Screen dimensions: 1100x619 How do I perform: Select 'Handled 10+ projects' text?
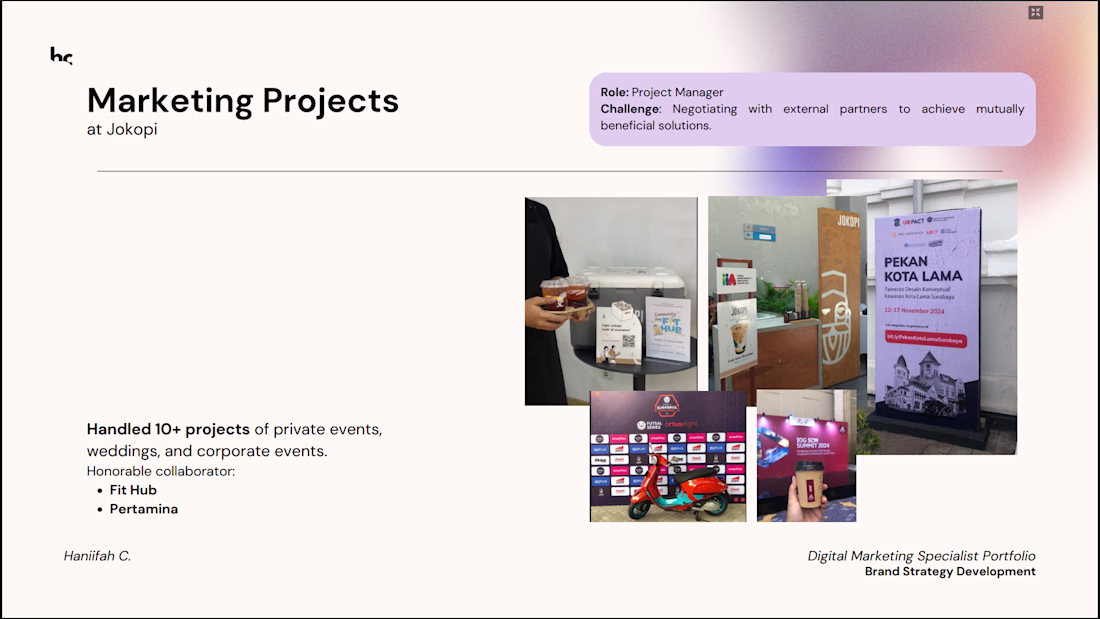tap(168, 429)
